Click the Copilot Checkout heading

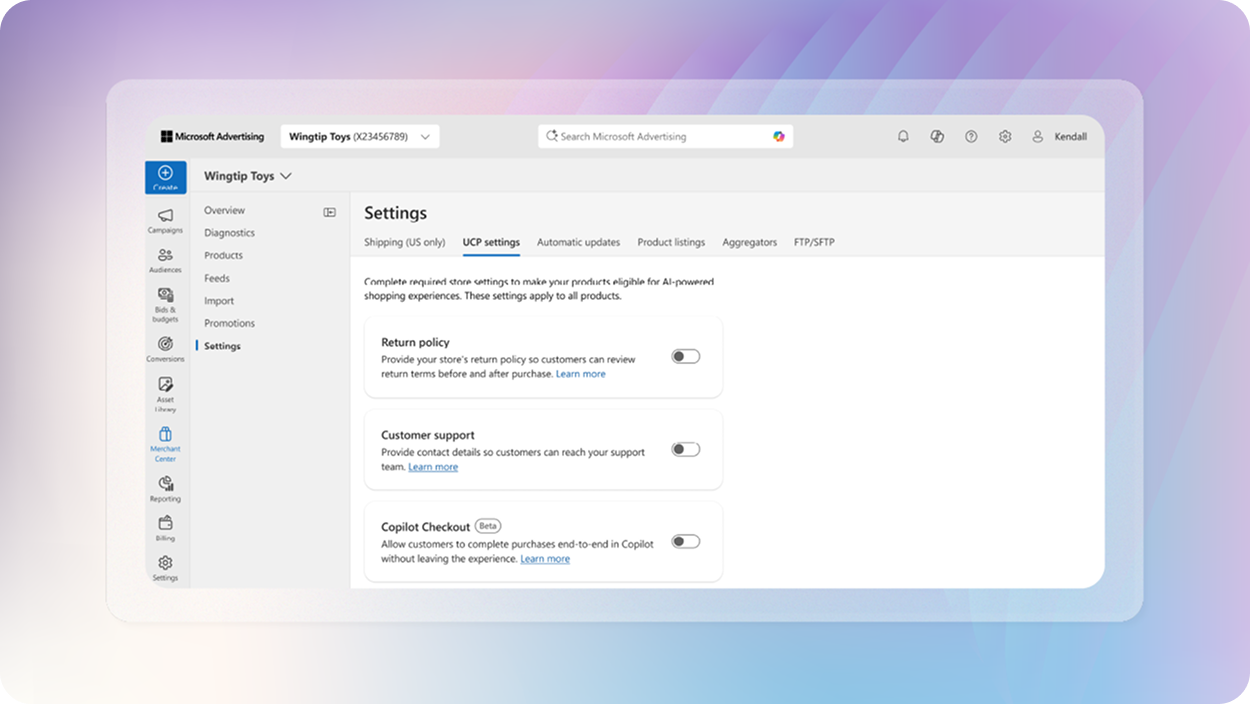point(425,527)
